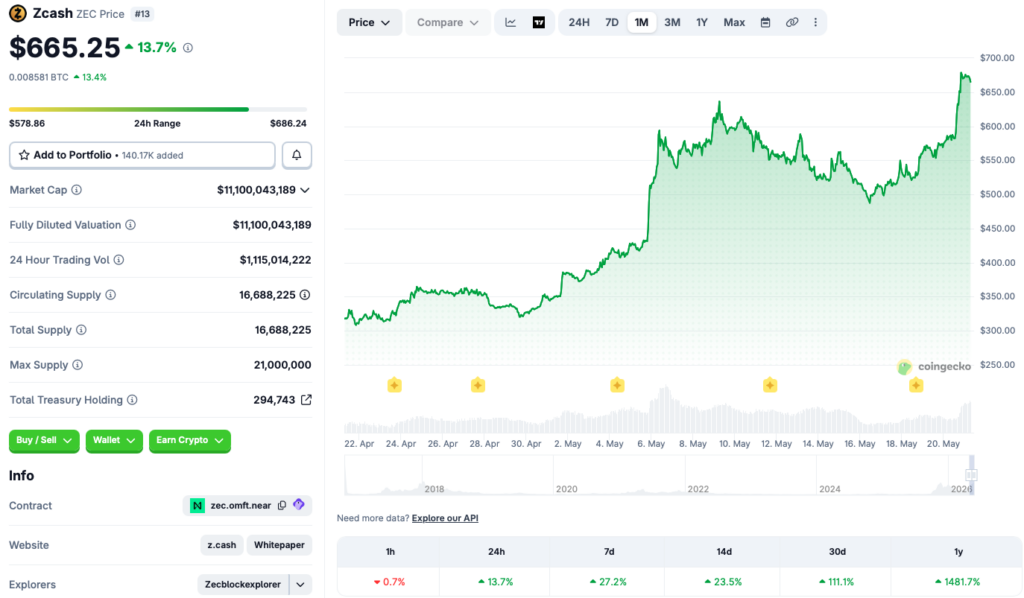Show Total Treasury Holding info icon

[x=132, y=400]
